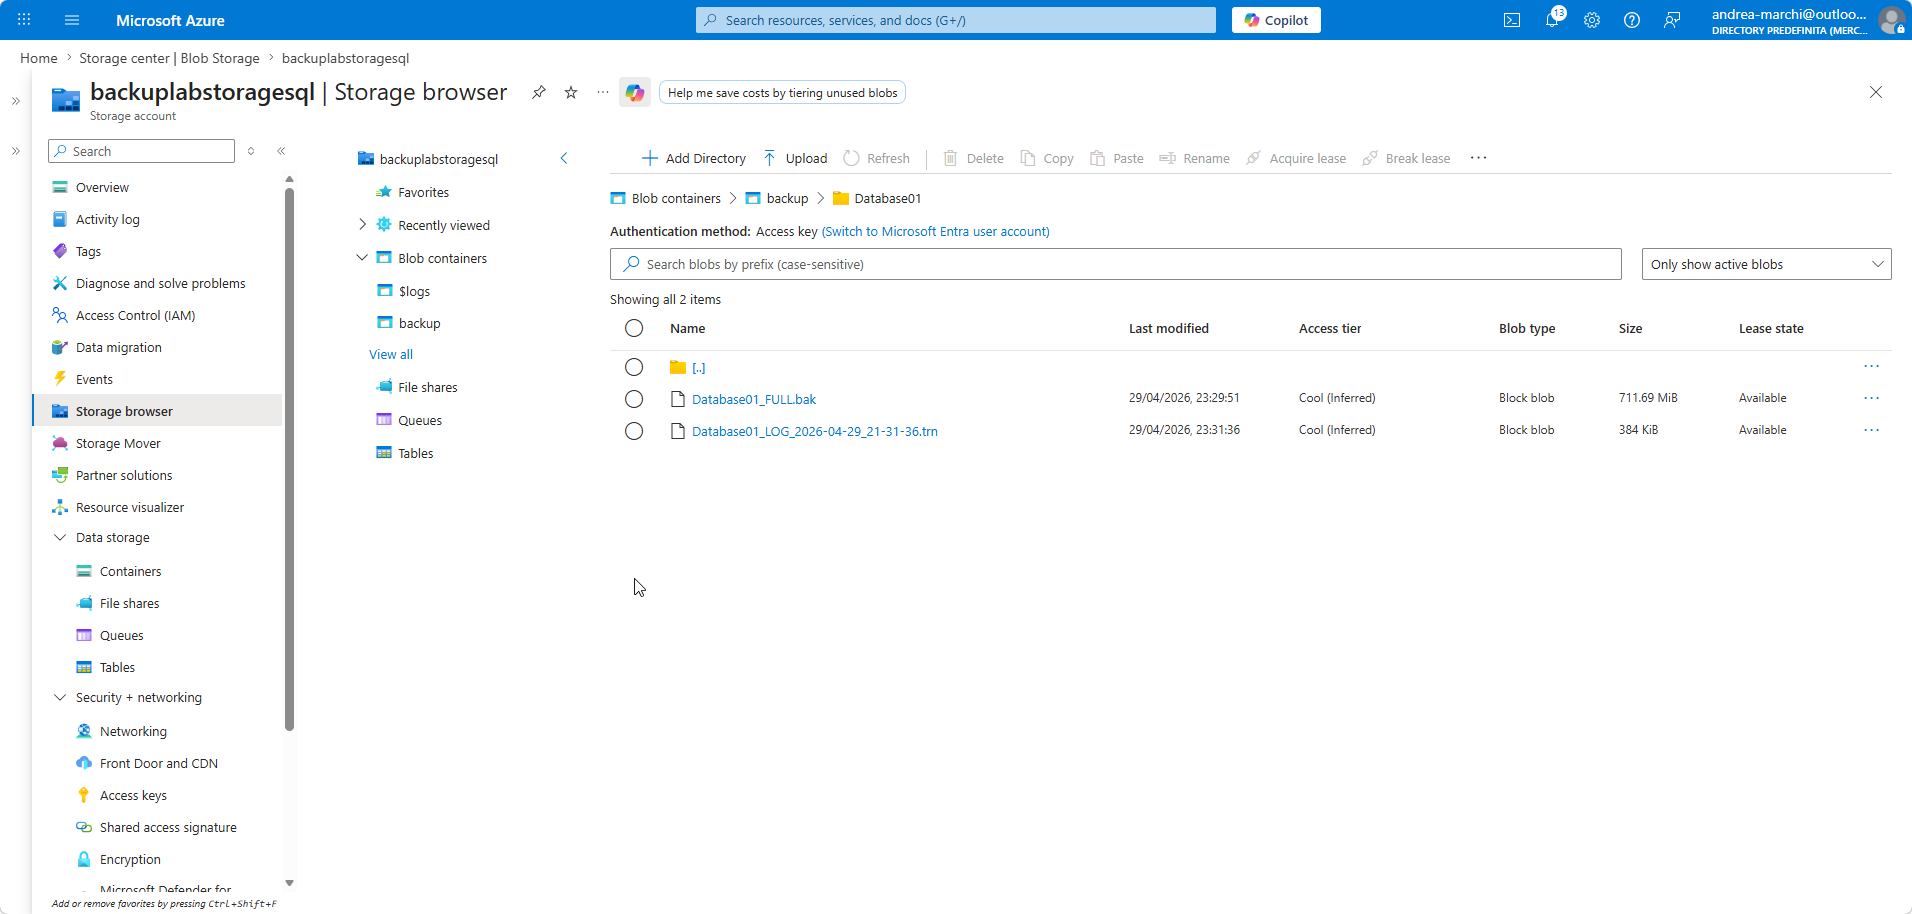Select the Database01_FULL.bak row radio button
The height and width of the screenshot is (914, 1912).
[634, 399]
